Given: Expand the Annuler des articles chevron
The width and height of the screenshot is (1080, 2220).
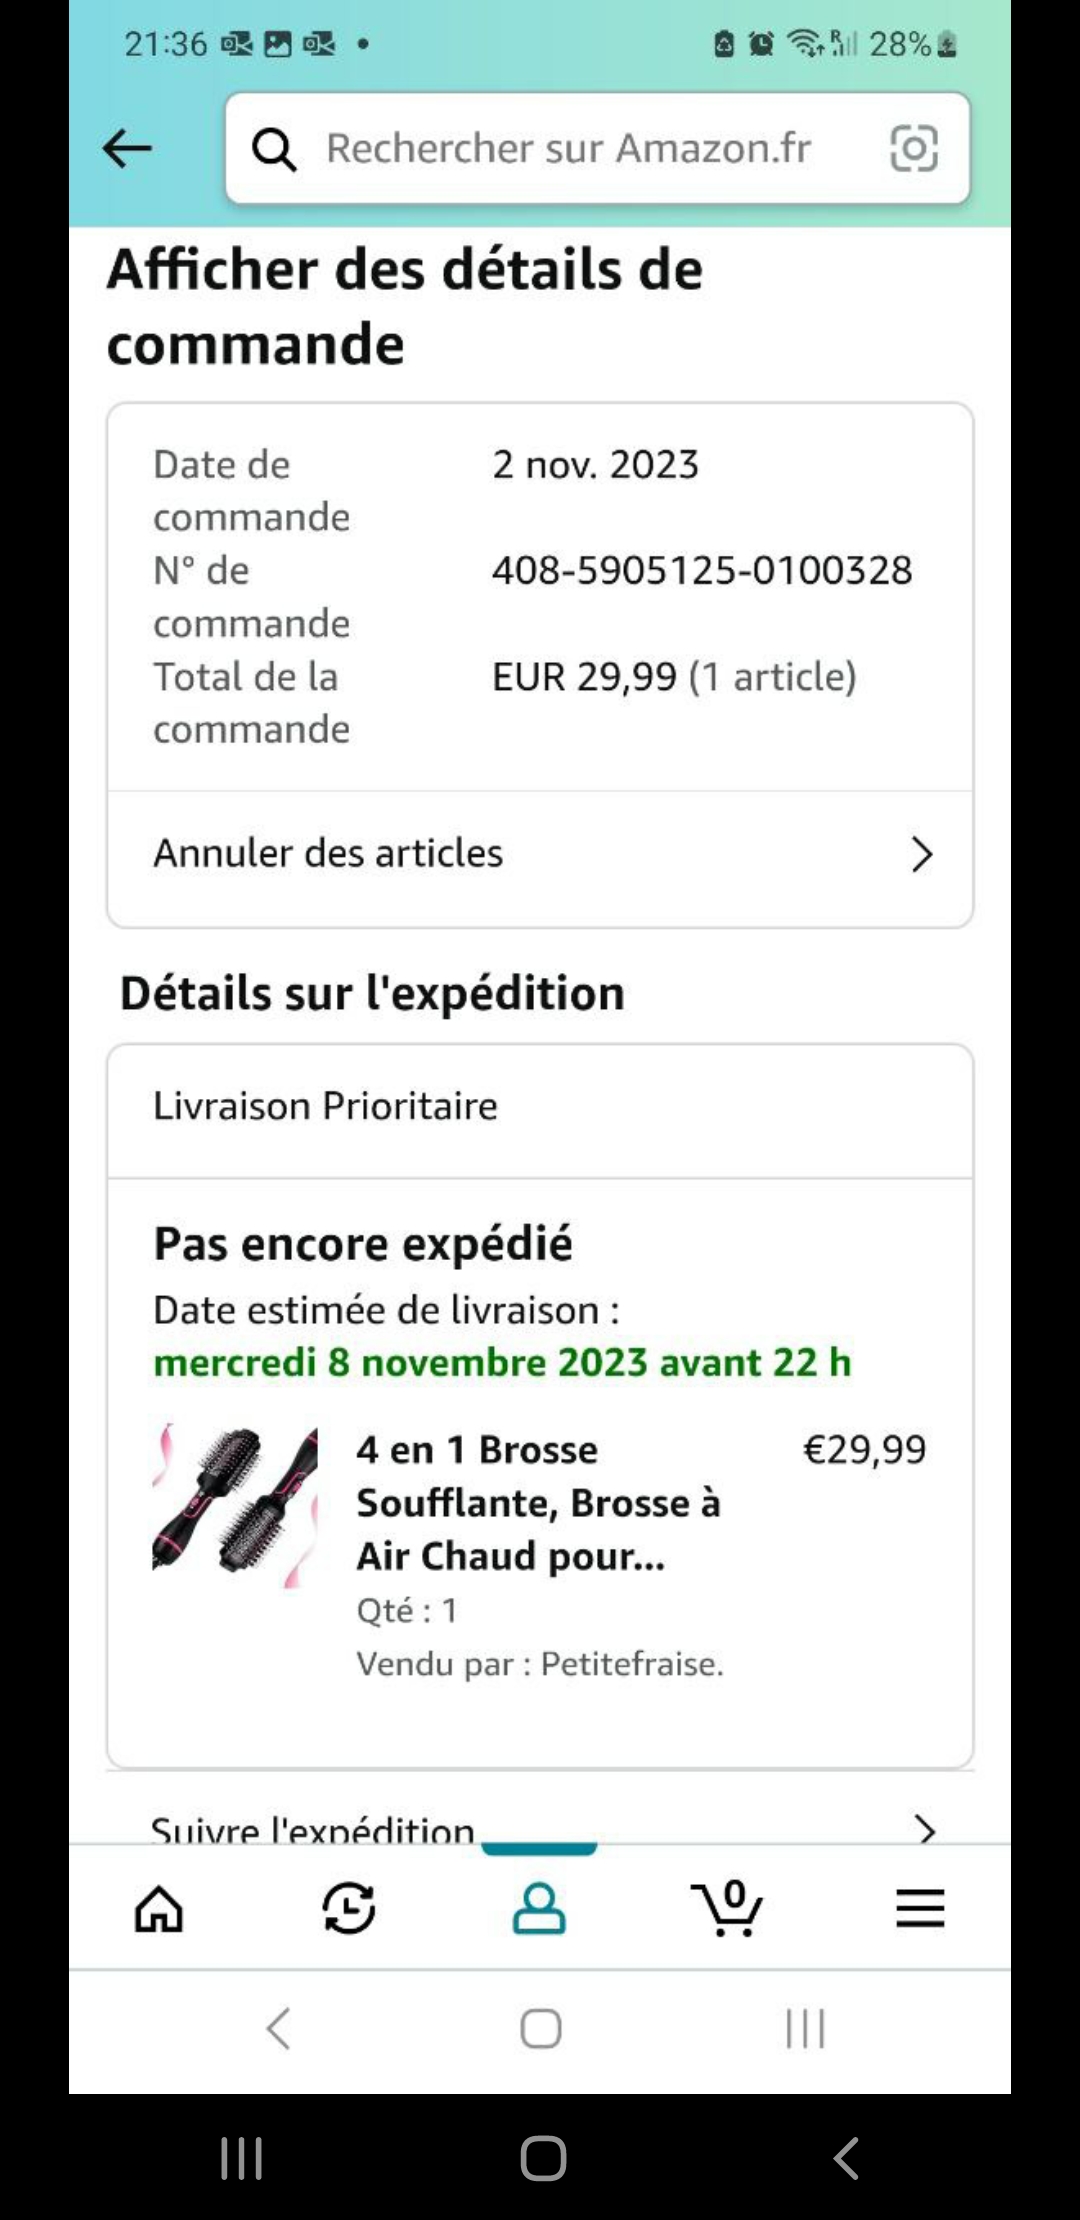Looking at the screenshot, I should (x=922, y=855).
